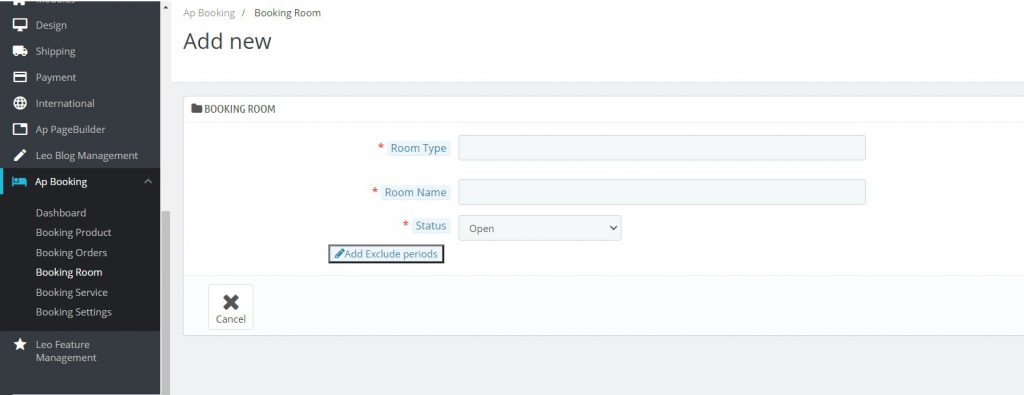Image resolution: width=1024 pixels, height=395 pixels.
Task: Click pencil icon in Add Exclude periods
Action: click(339, 253)
